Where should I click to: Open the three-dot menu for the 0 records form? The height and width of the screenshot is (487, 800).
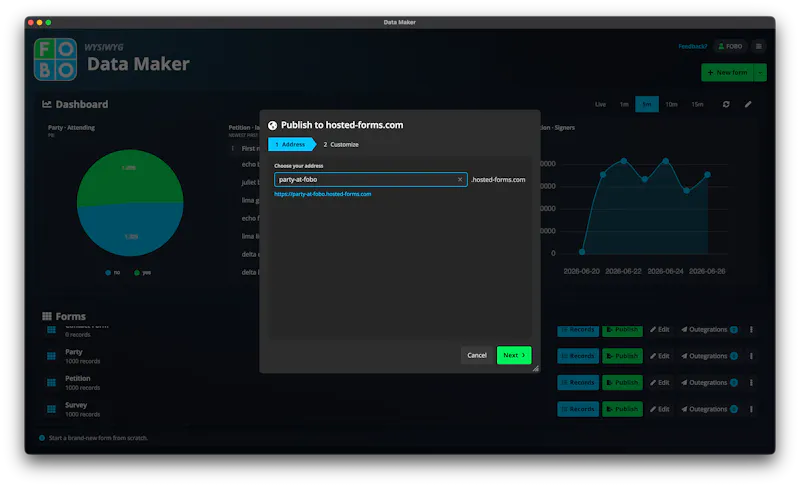click(x=751, y=329)
